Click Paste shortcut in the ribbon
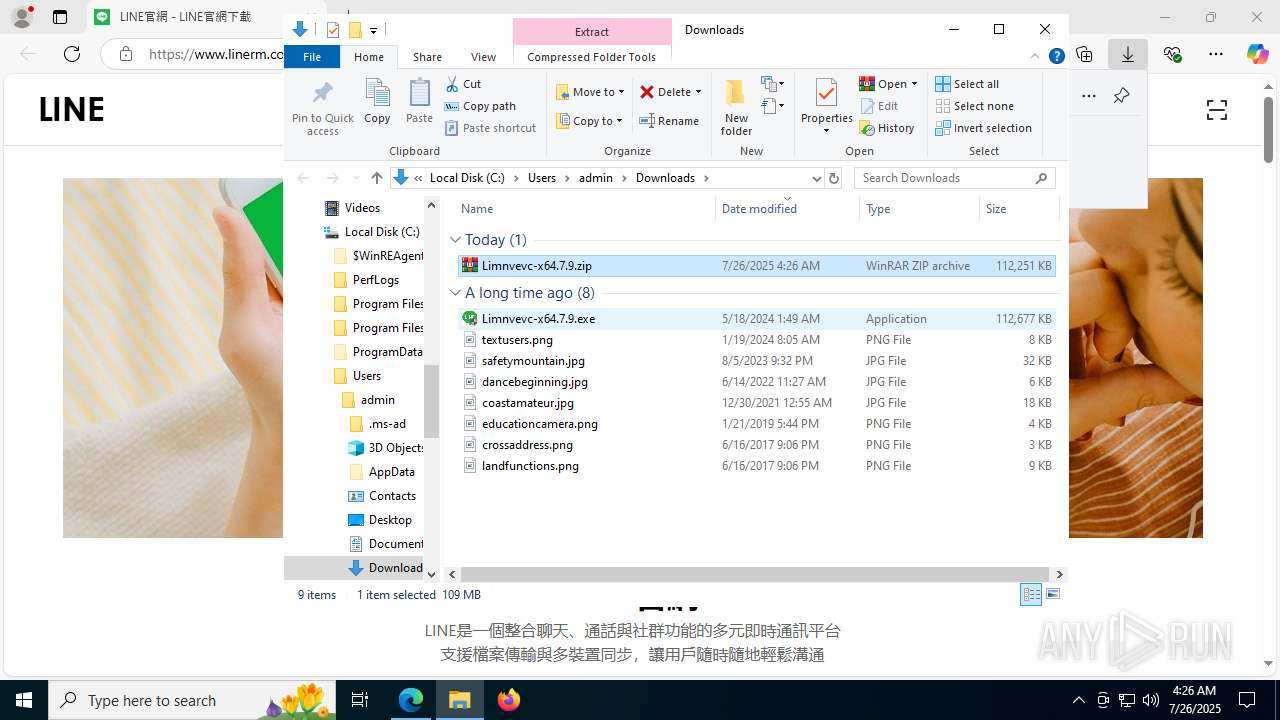 point(490,128)
